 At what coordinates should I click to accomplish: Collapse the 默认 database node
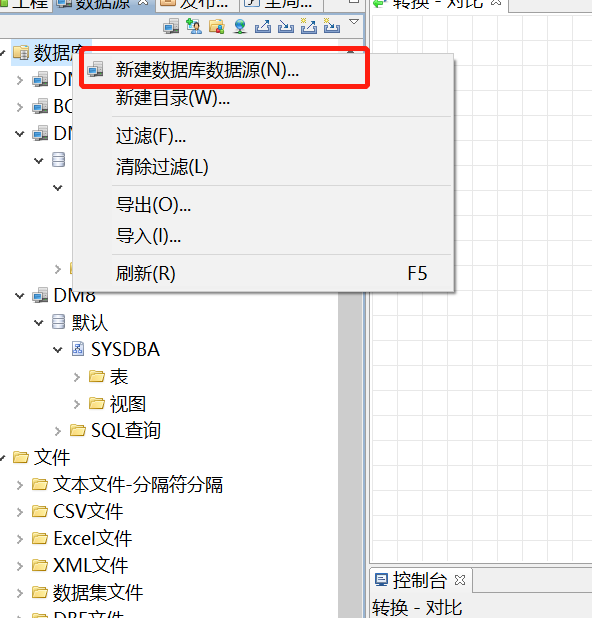[39, 323]
